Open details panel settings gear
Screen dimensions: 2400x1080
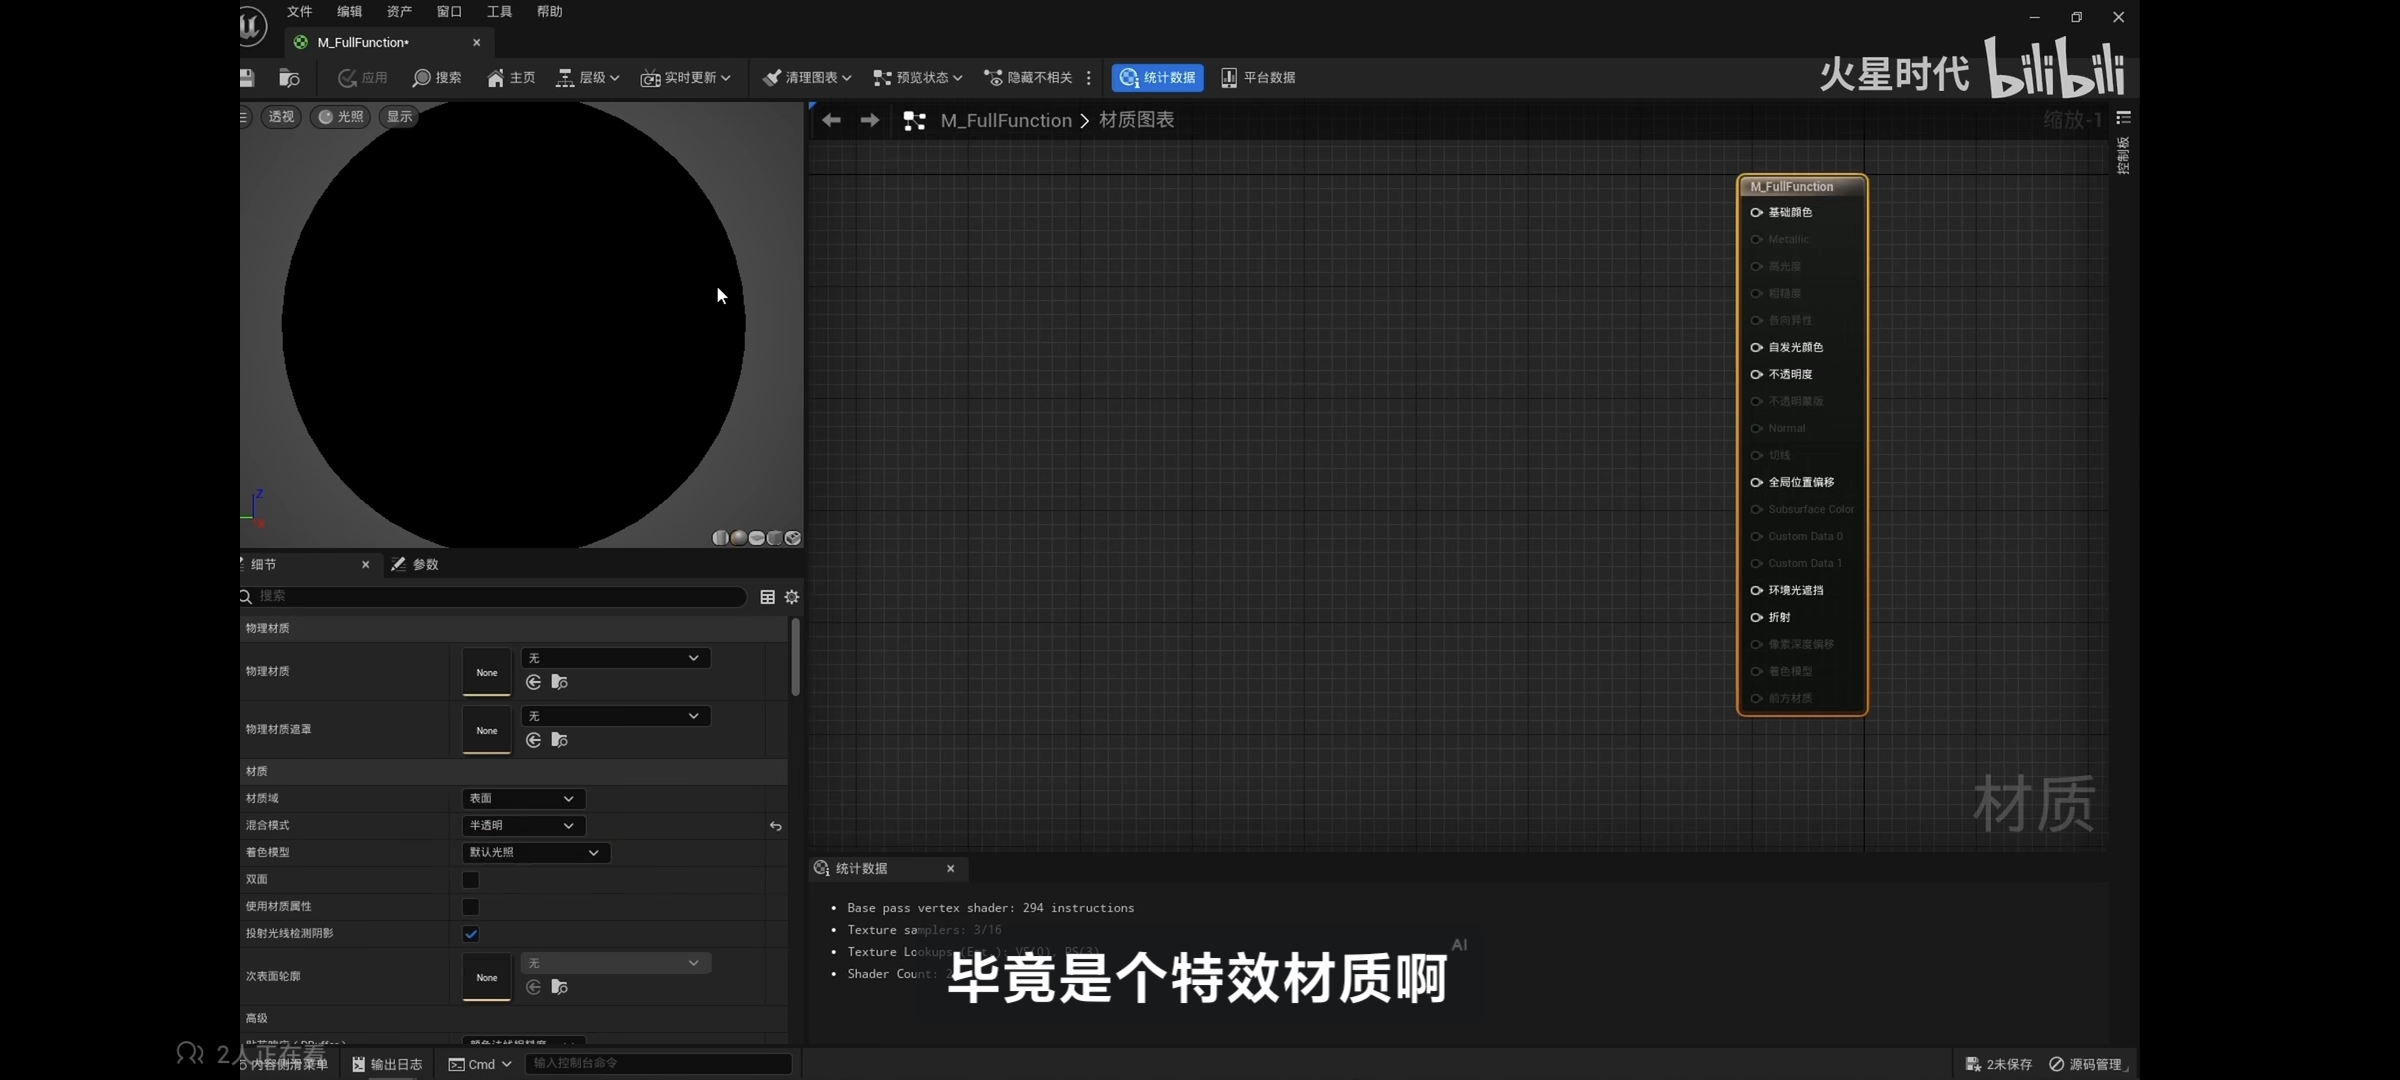[792, 597]
